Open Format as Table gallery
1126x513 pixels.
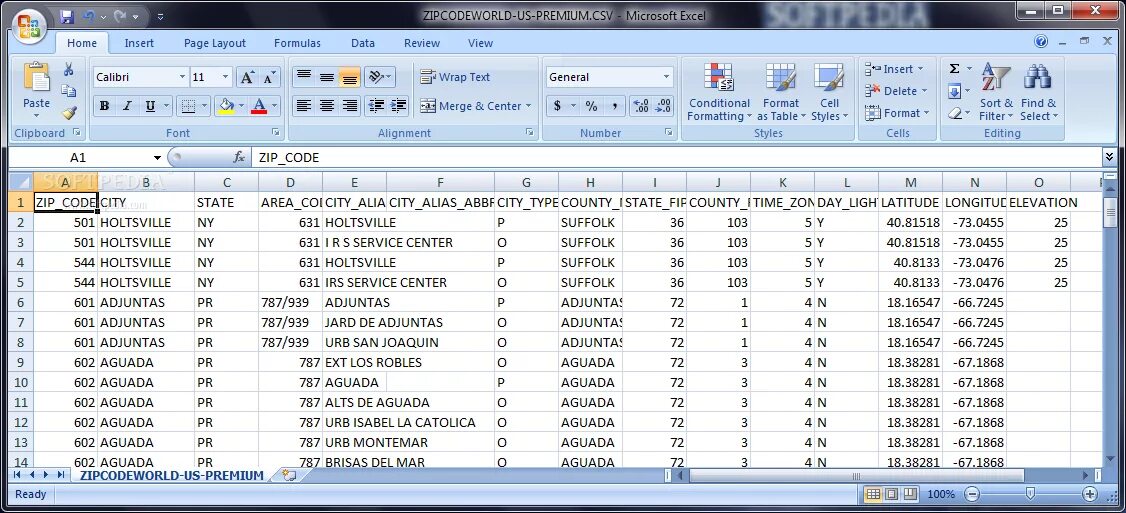coord(781,93)
